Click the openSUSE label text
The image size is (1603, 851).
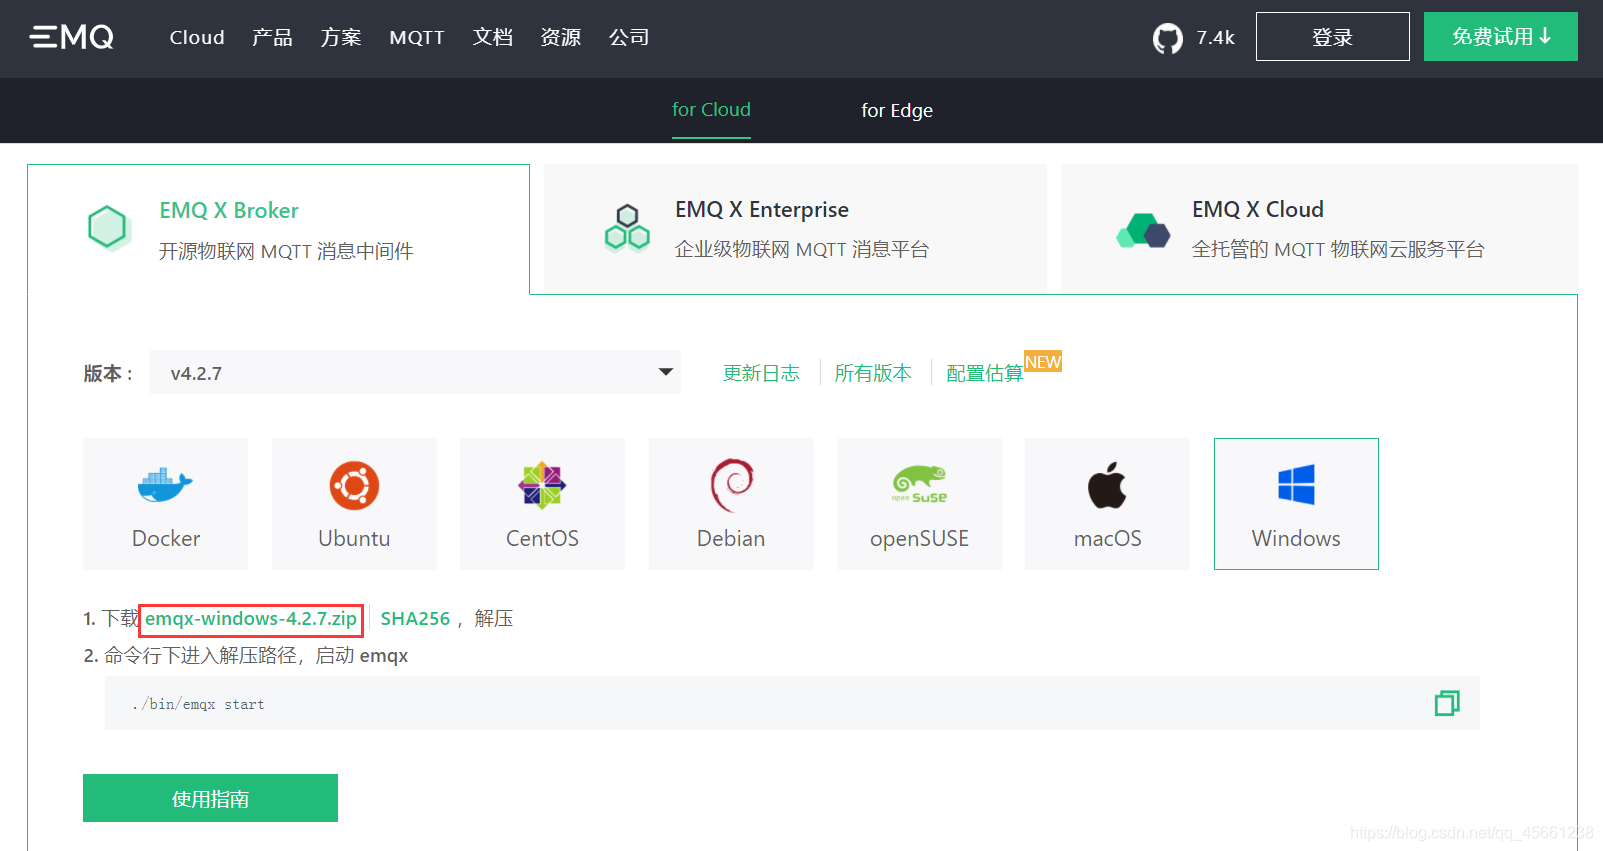(x=919, y=539)
